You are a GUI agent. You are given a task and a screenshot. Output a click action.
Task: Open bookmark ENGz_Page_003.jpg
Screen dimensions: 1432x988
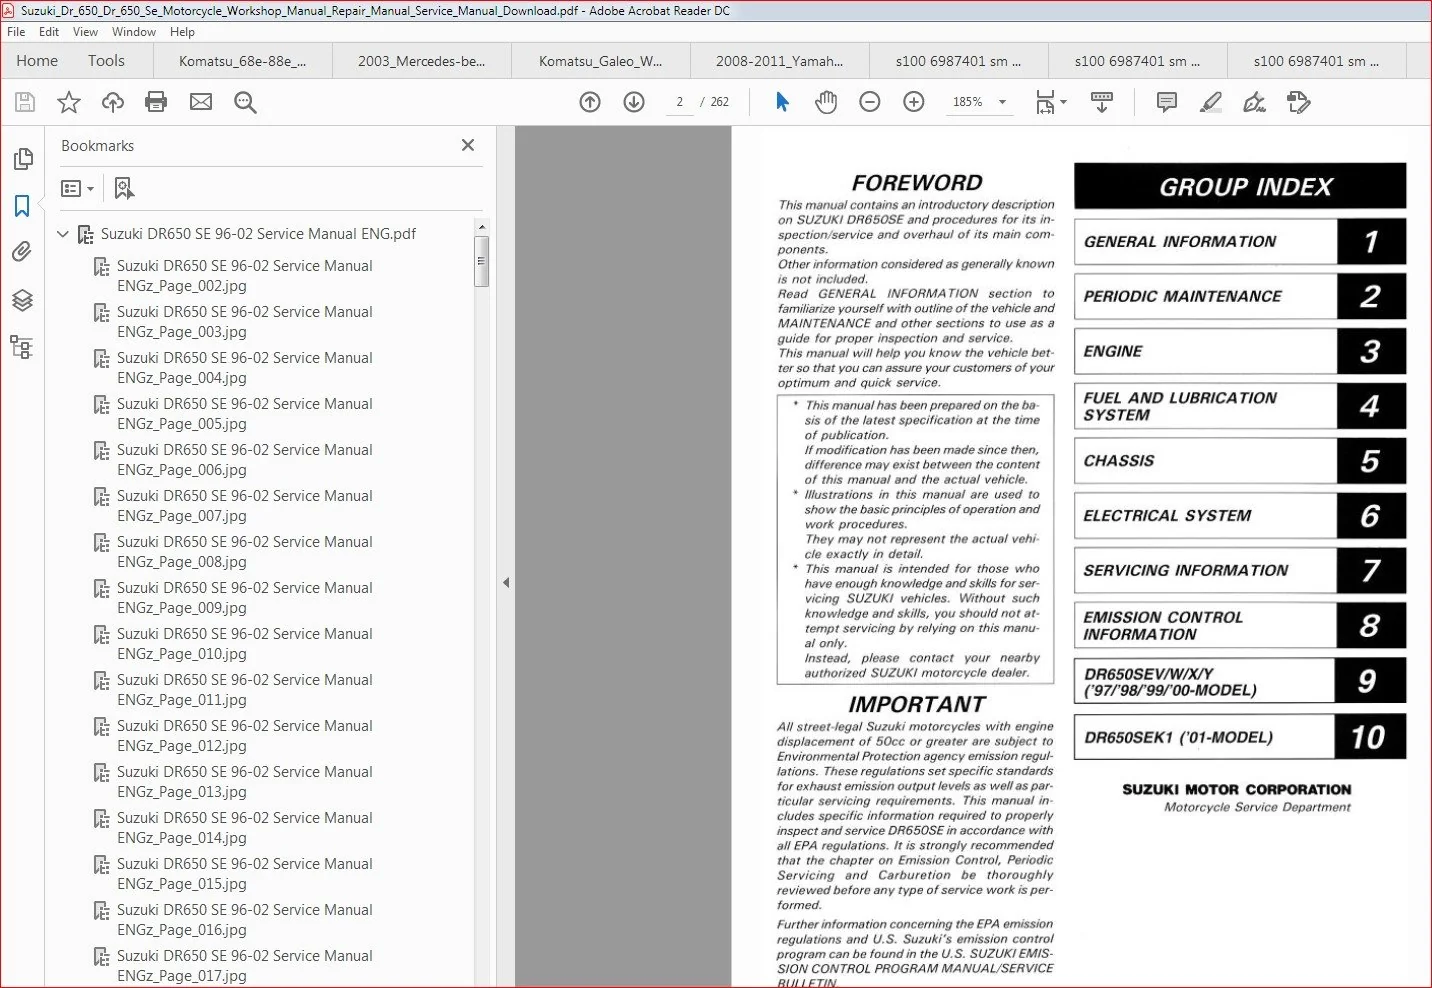pyautogui.click(x=244, y=322)
